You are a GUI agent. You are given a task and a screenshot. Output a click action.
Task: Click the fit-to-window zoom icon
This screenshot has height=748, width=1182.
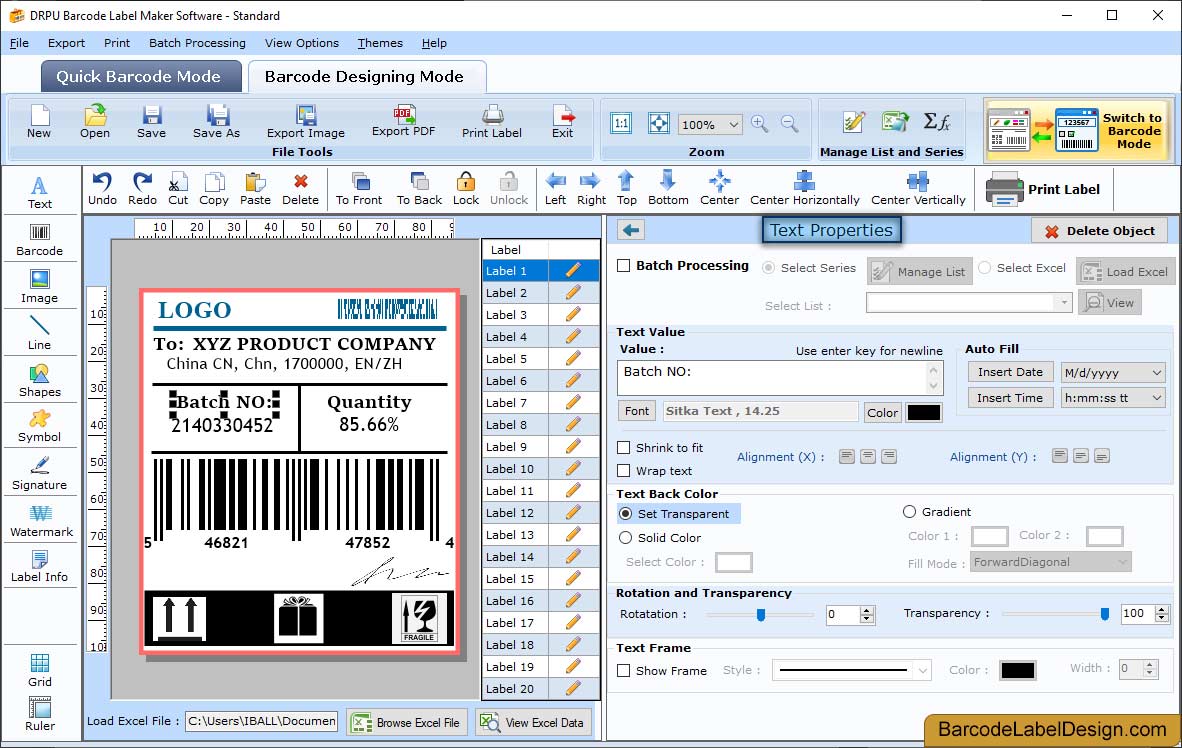(x=659, y=124)
